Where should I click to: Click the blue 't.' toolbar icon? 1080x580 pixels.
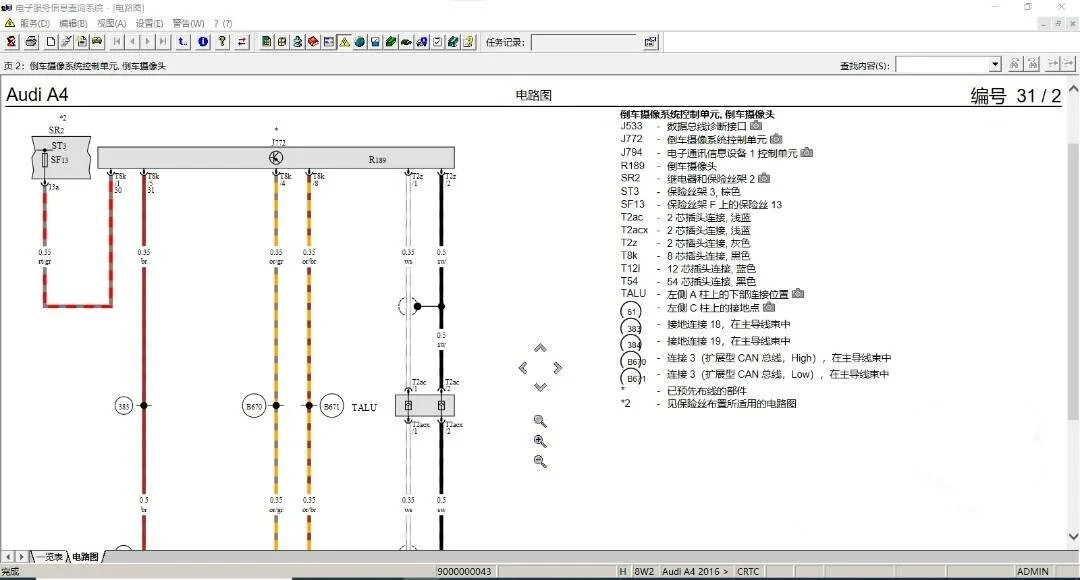183,42
